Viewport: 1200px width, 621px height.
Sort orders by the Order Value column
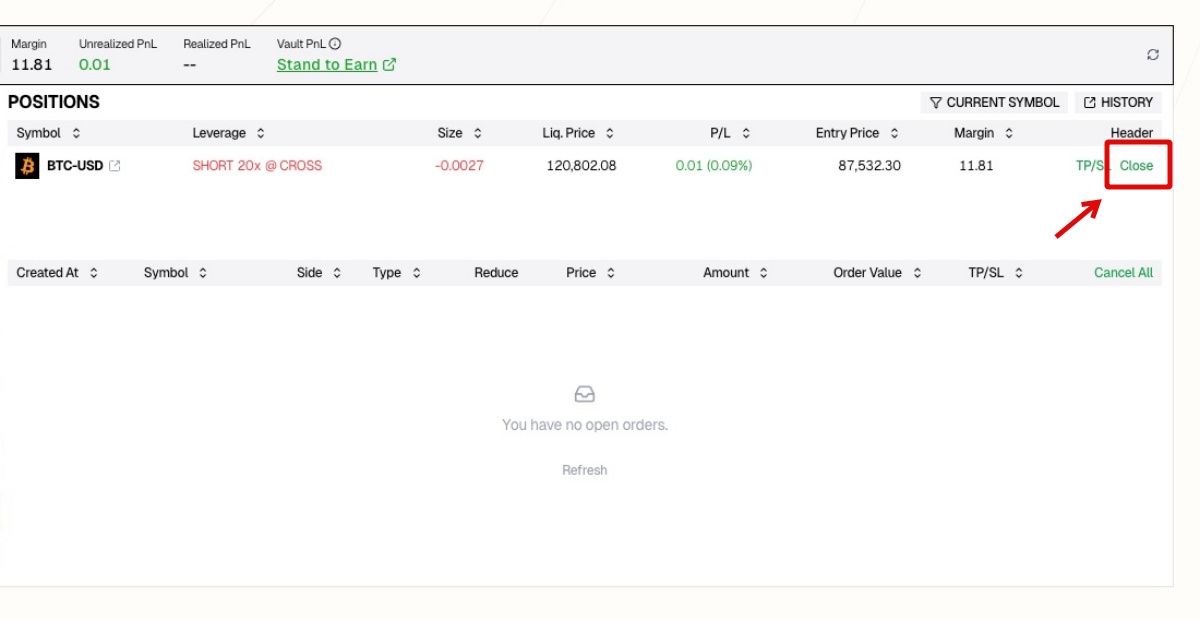coord(877,272)
